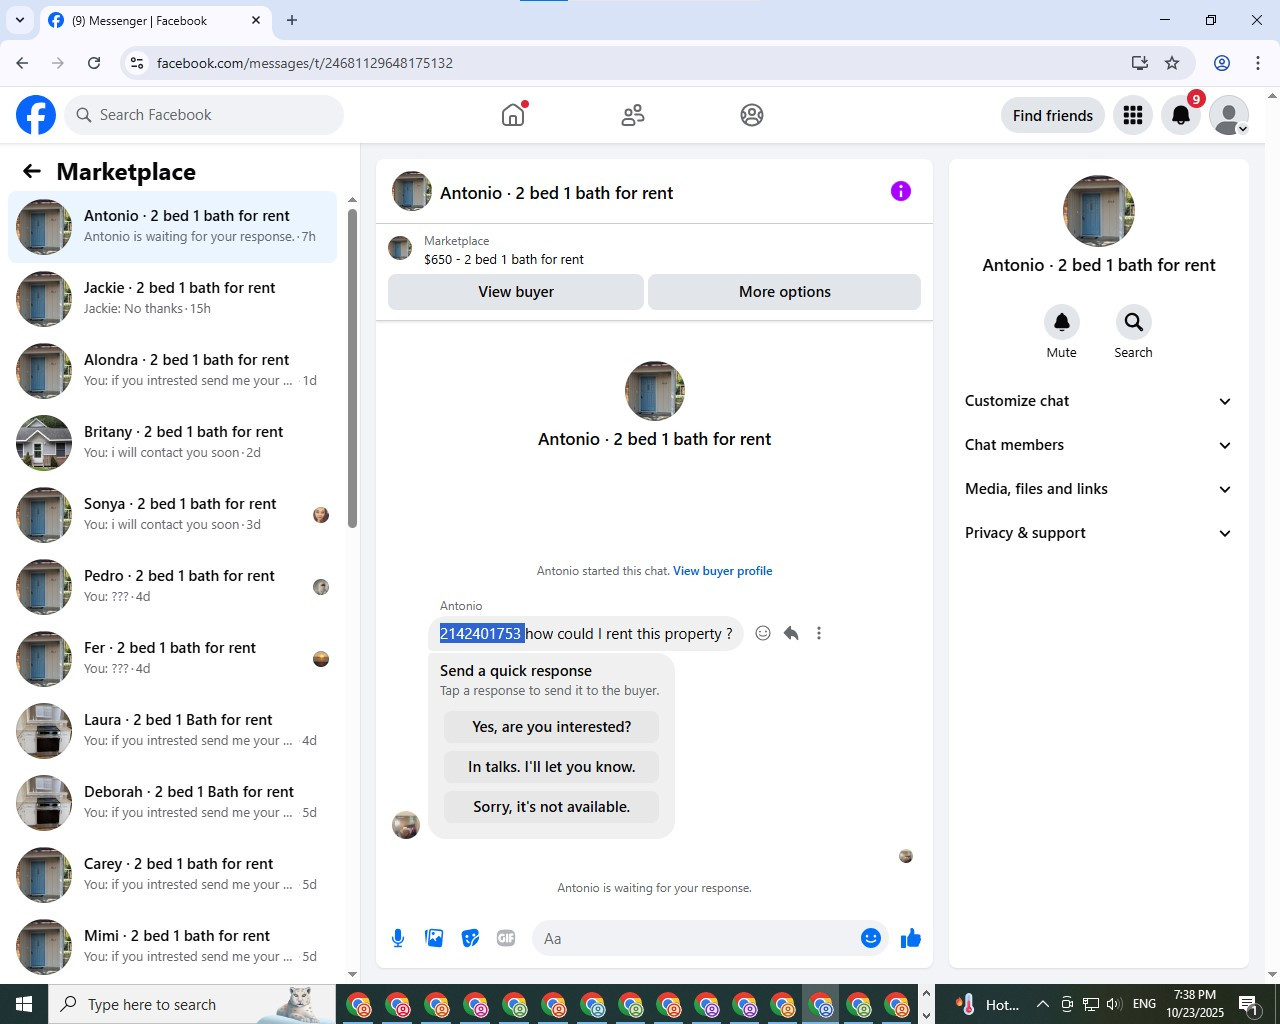The image size is (1280, 1024).
Task: Open Carey's 2 bed 1 bath conversation
Action: [x=173, y=875]
